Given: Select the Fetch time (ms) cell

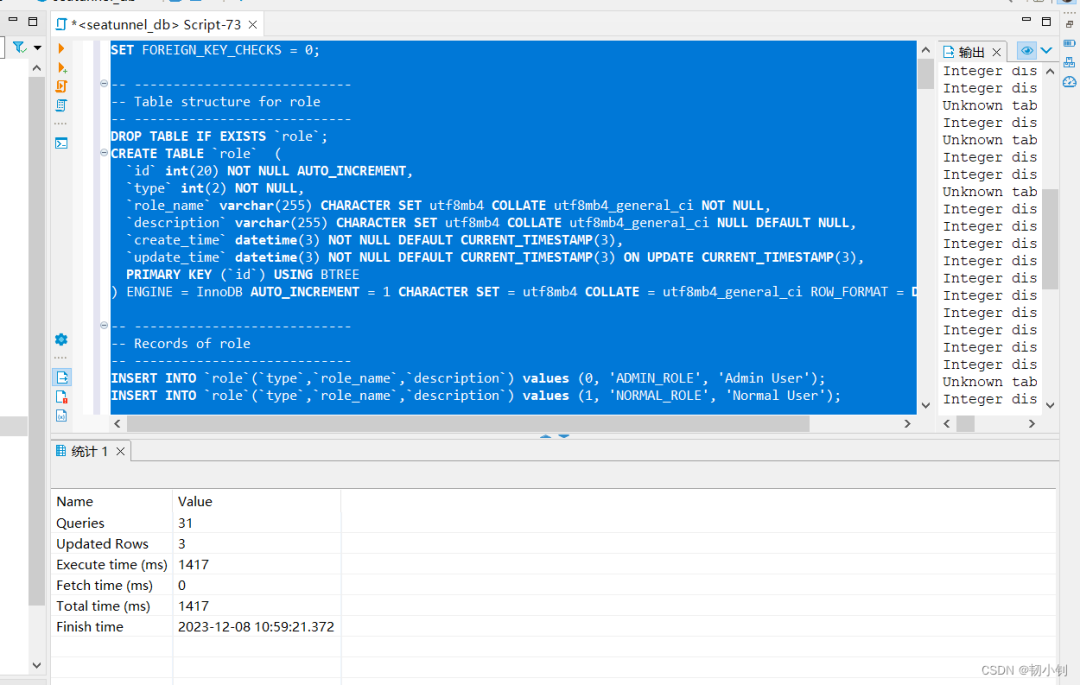Looking at the screenshot, I should (112, 585).
